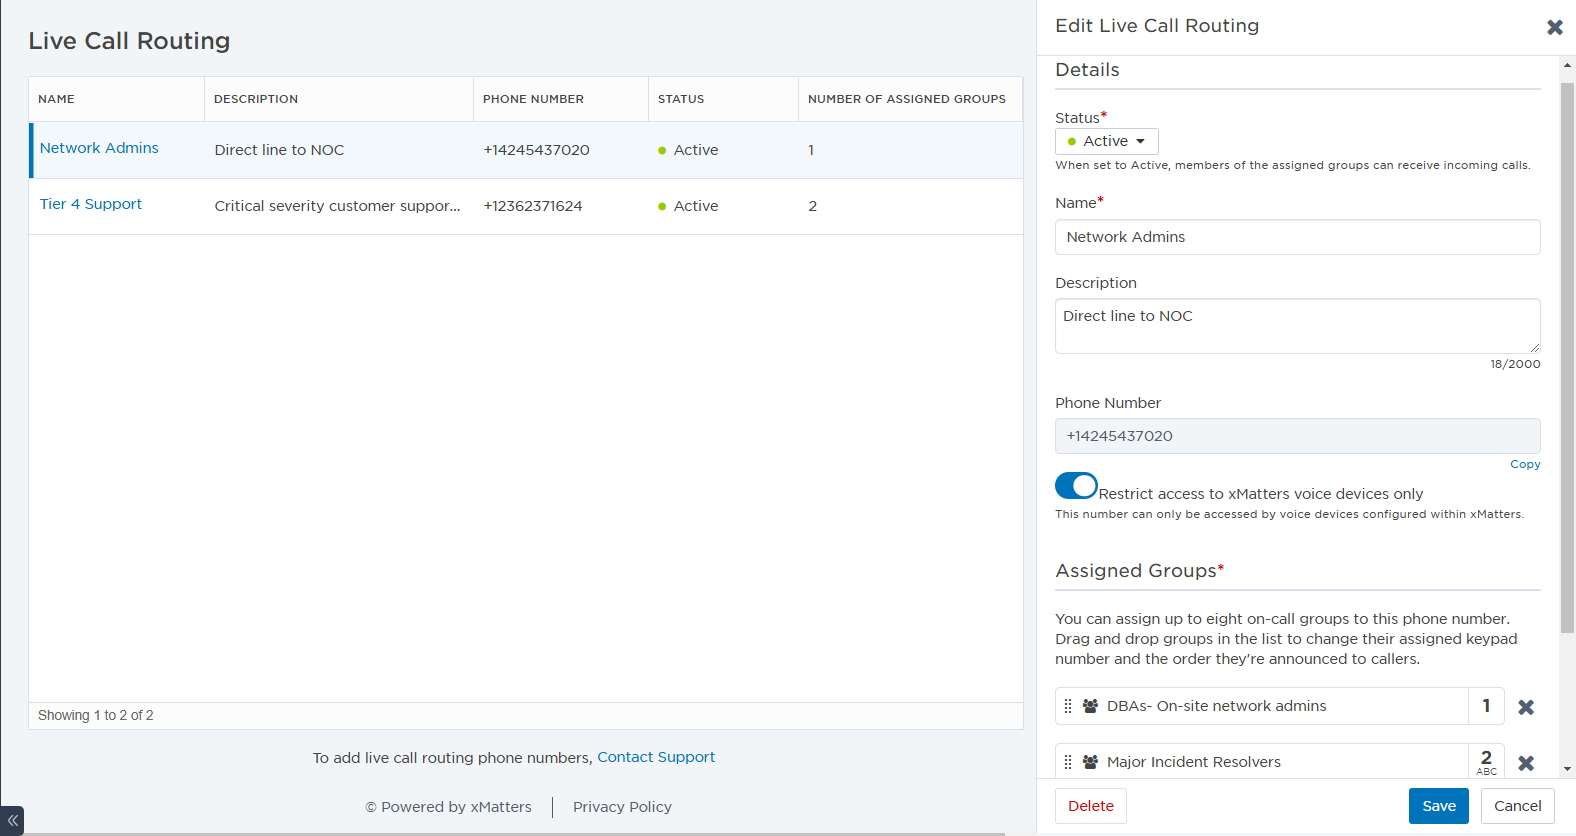
Task: Open Tier 4 Support routing entry
Action: [91, 204]
